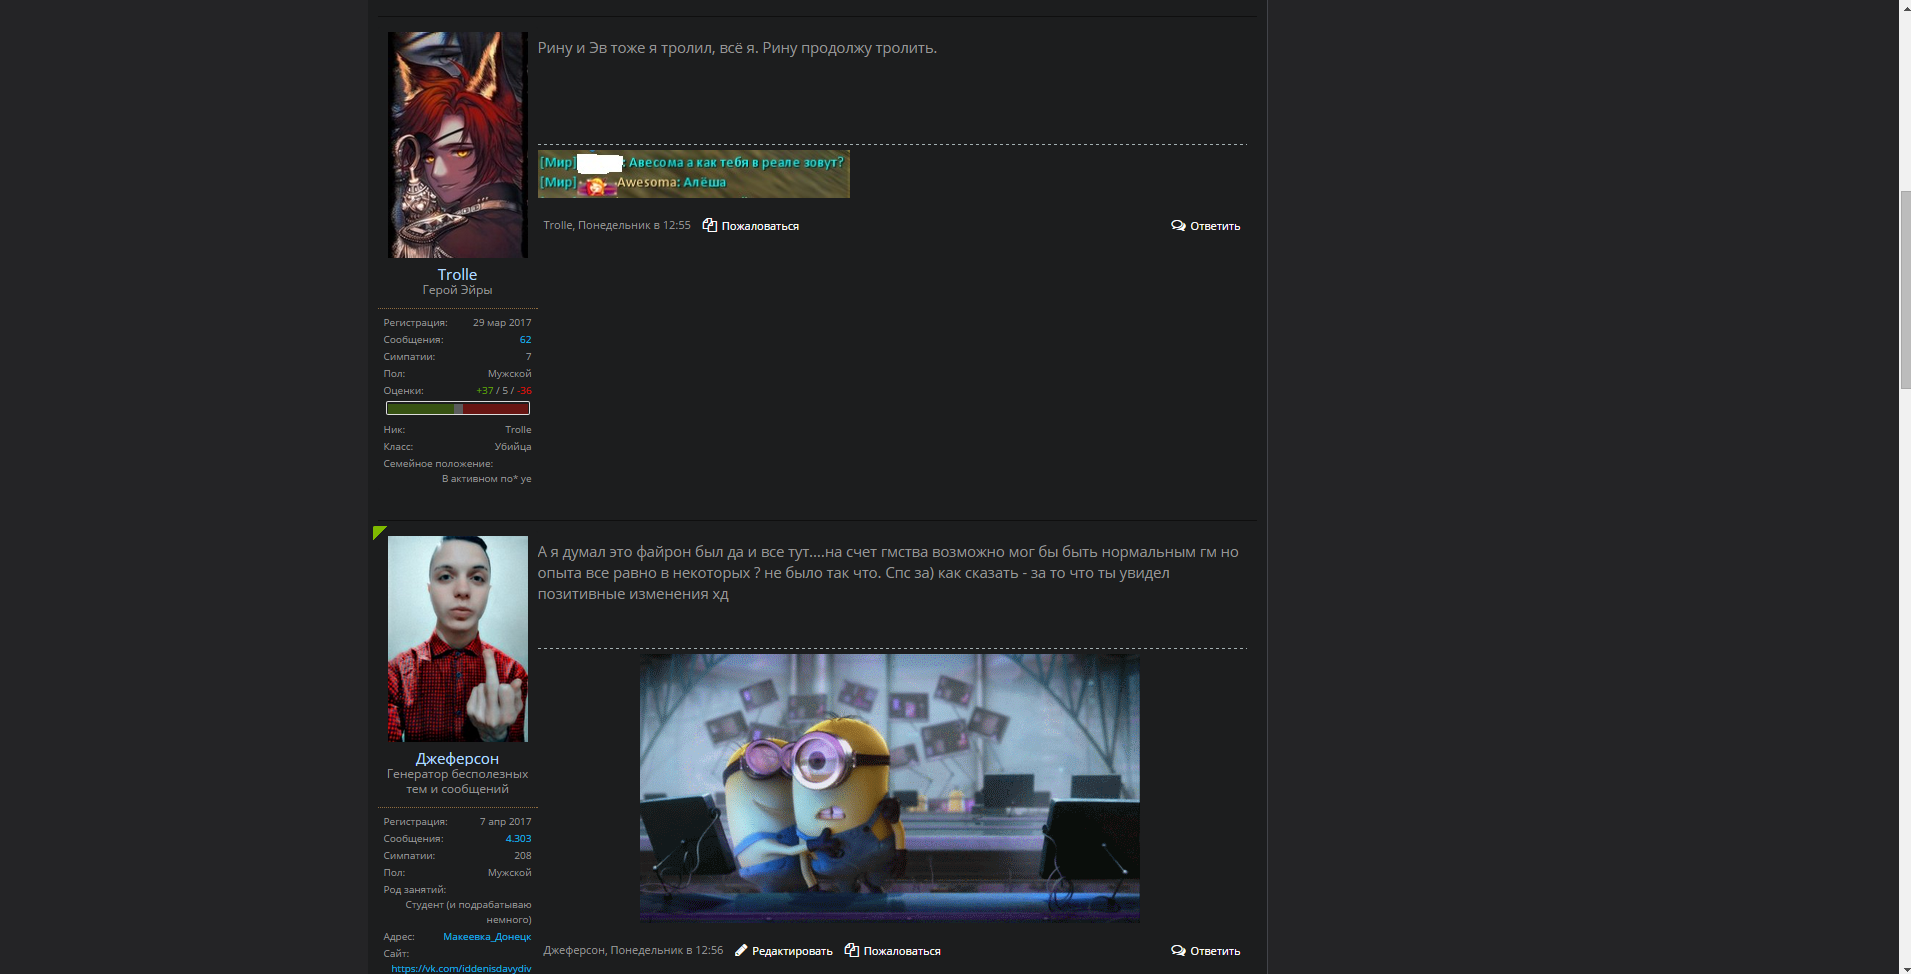Click Trolle's green-red rating bar

coord(458,408)
